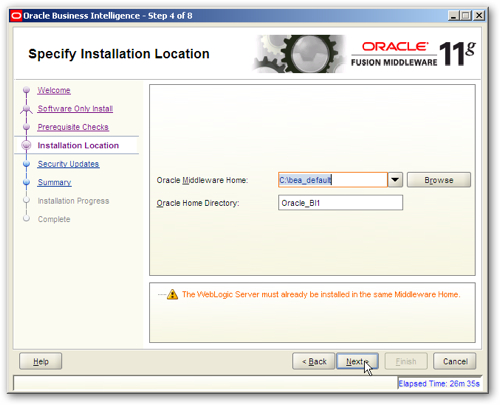Click the Oracle Home Directory label
Image resolution: width=500 pixels, height=405 pixels.
point(198,203)
